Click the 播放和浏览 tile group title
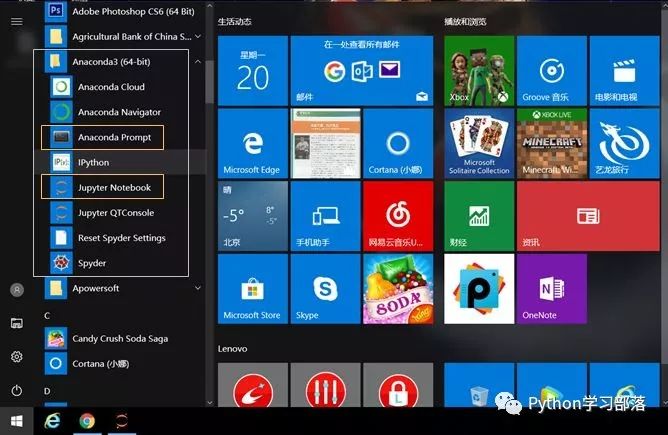668x435 pixels. 465,21
